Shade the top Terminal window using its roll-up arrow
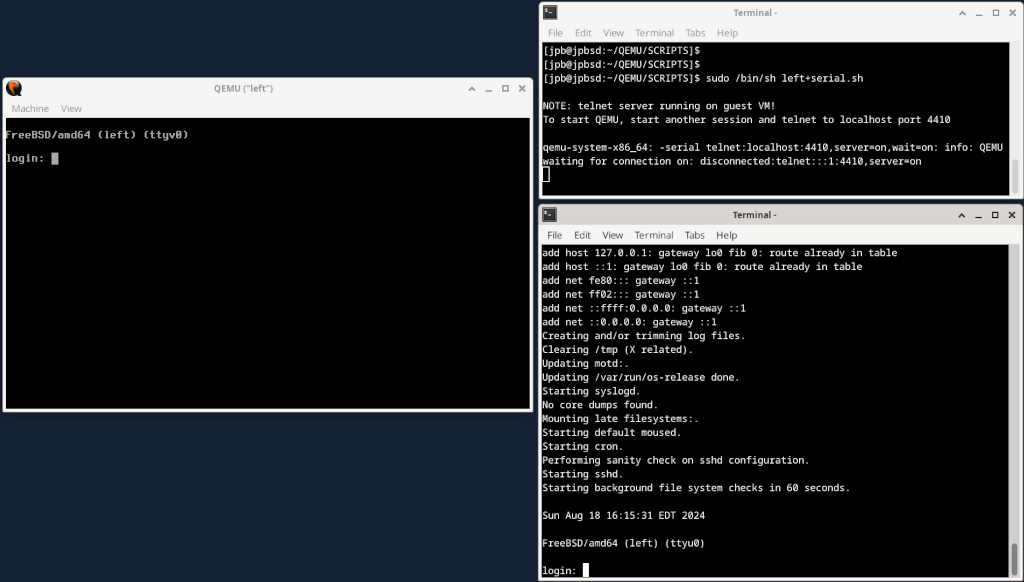1024x582 pixels. pos(961,12)
